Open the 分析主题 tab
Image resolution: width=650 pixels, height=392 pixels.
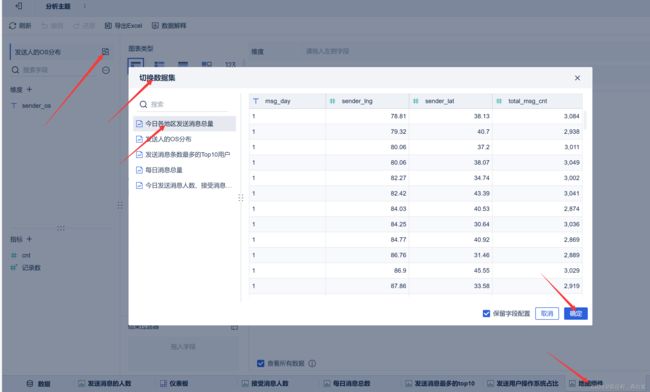click(58, 6)
